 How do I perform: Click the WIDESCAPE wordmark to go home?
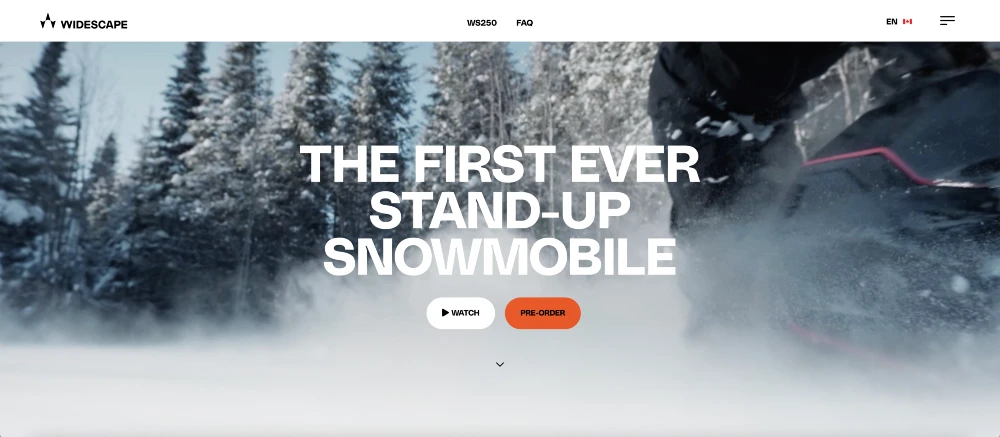click(94, 24)
